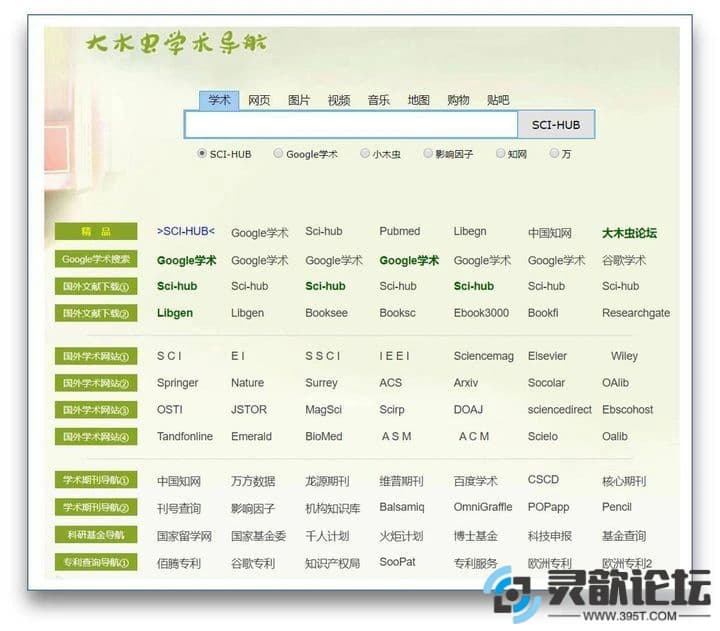Screen dimensions: 720x631
Task: Open the 维普期刊 link
Action: [x=401, y=481]
